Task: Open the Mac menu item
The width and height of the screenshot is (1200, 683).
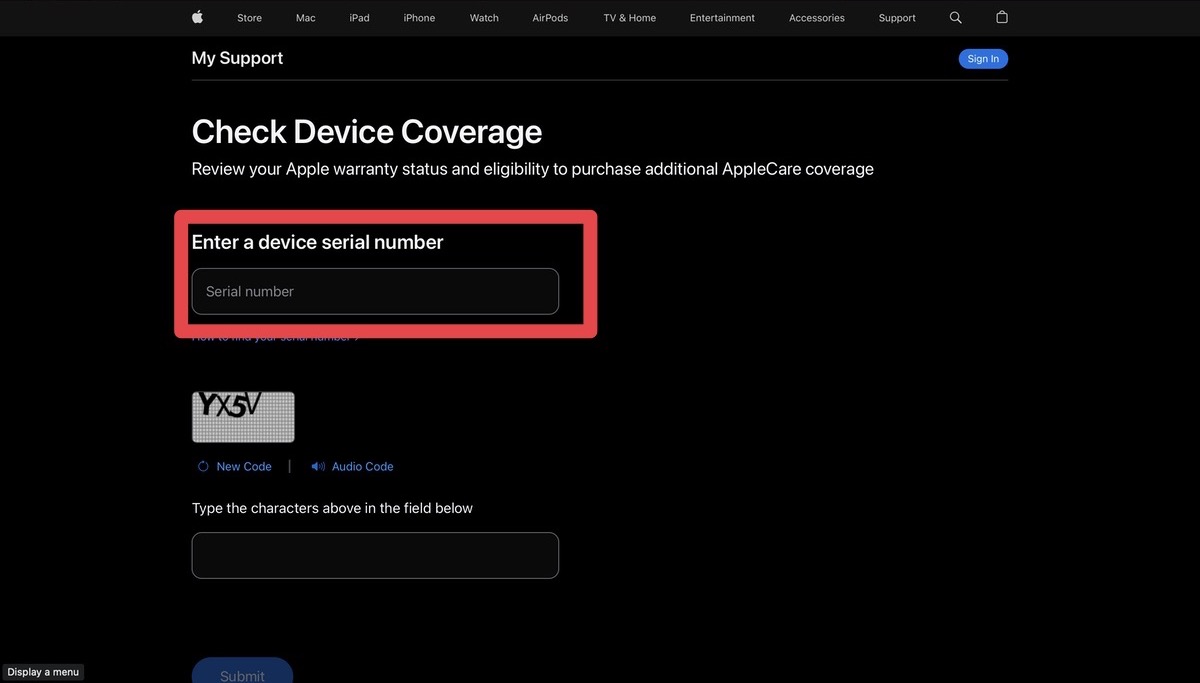Action: click(306, 18)
